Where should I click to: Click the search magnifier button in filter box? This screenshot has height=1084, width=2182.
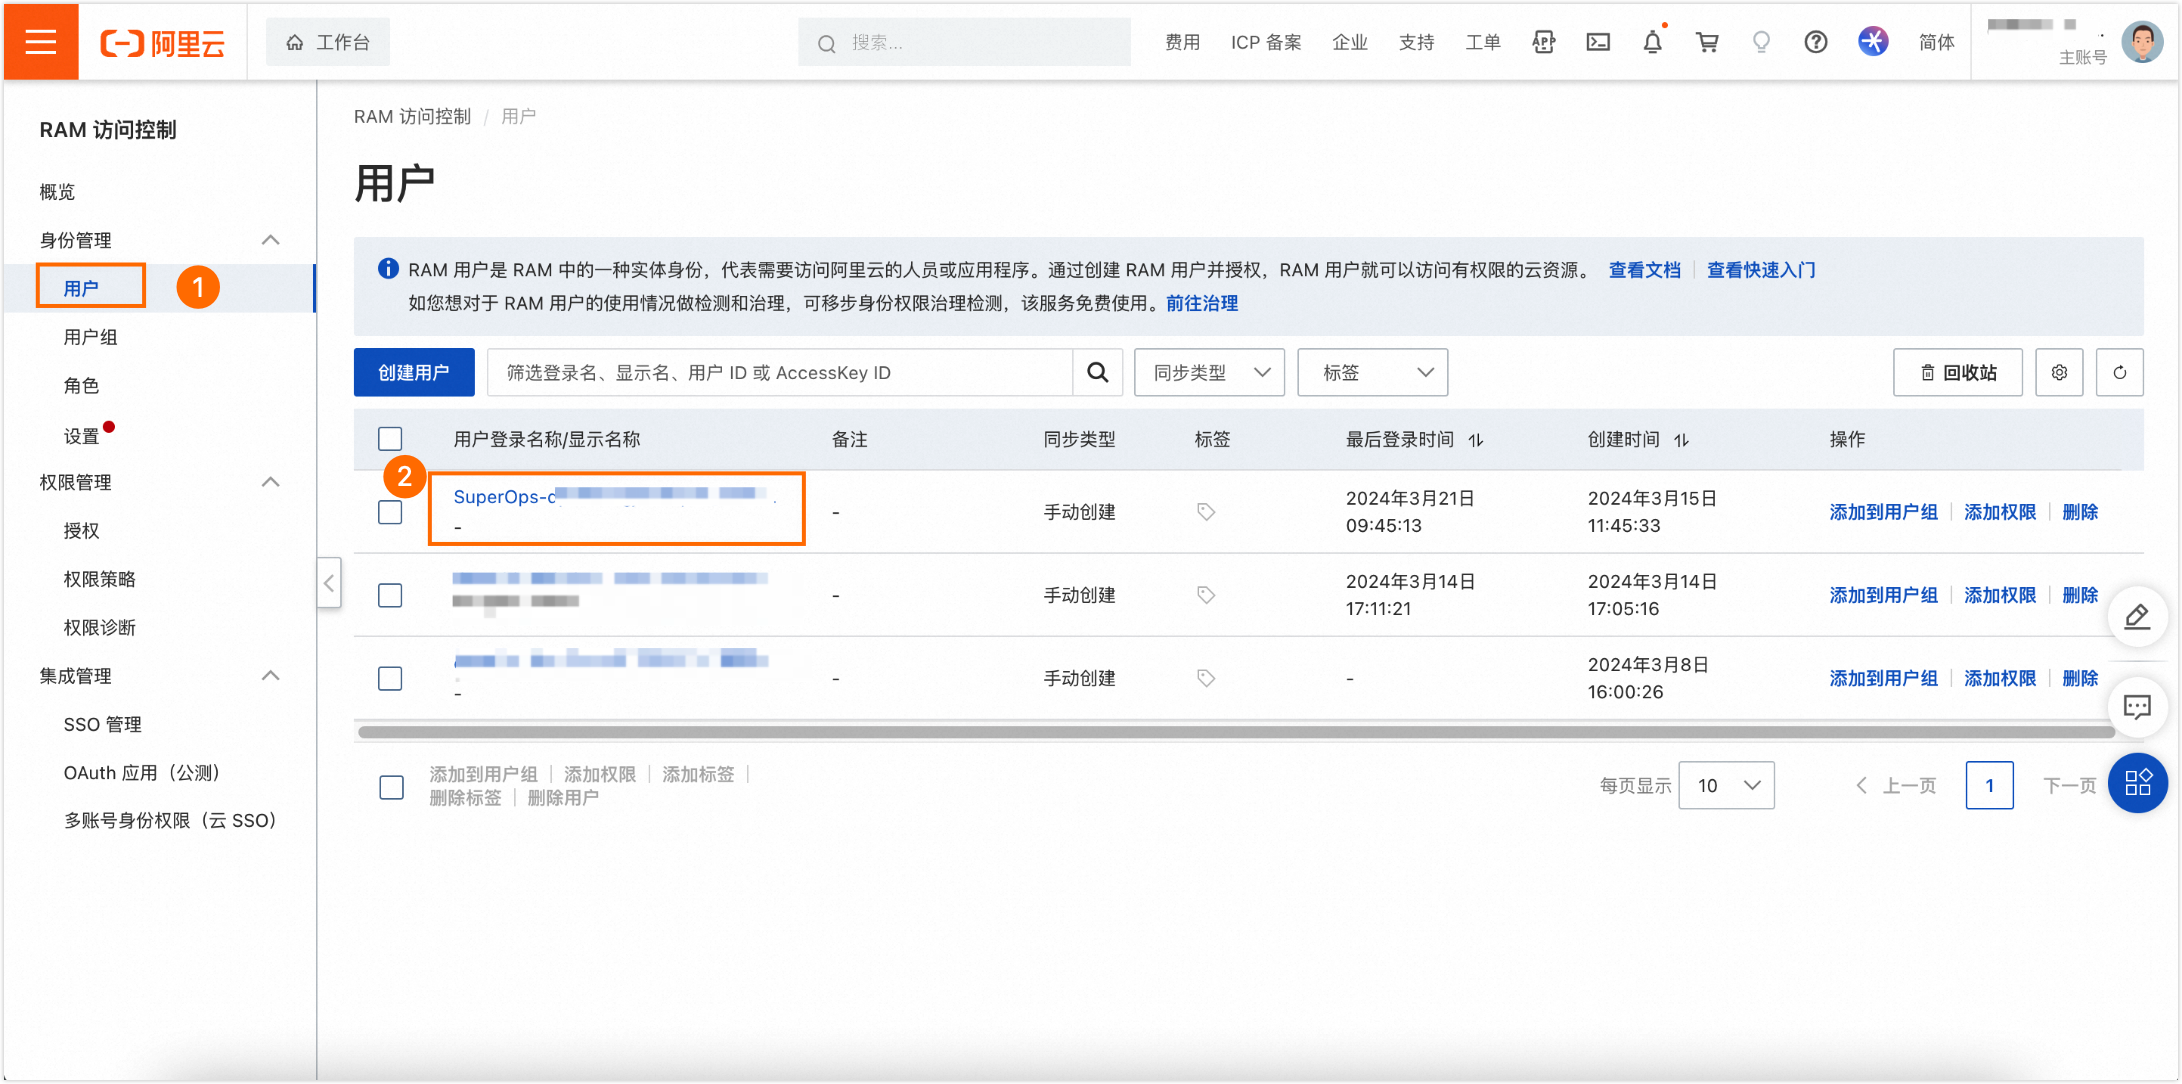1097,373
